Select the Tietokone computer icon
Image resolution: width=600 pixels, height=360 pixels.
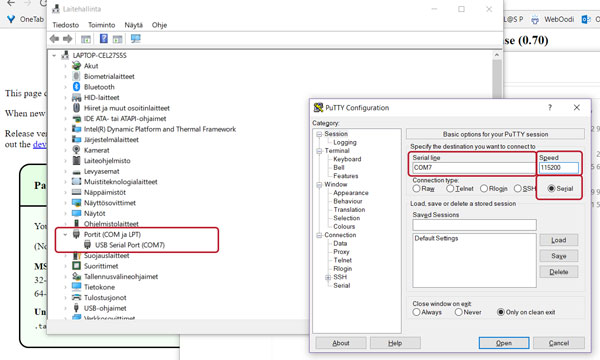pyautogui.click(x=77, y=287)
